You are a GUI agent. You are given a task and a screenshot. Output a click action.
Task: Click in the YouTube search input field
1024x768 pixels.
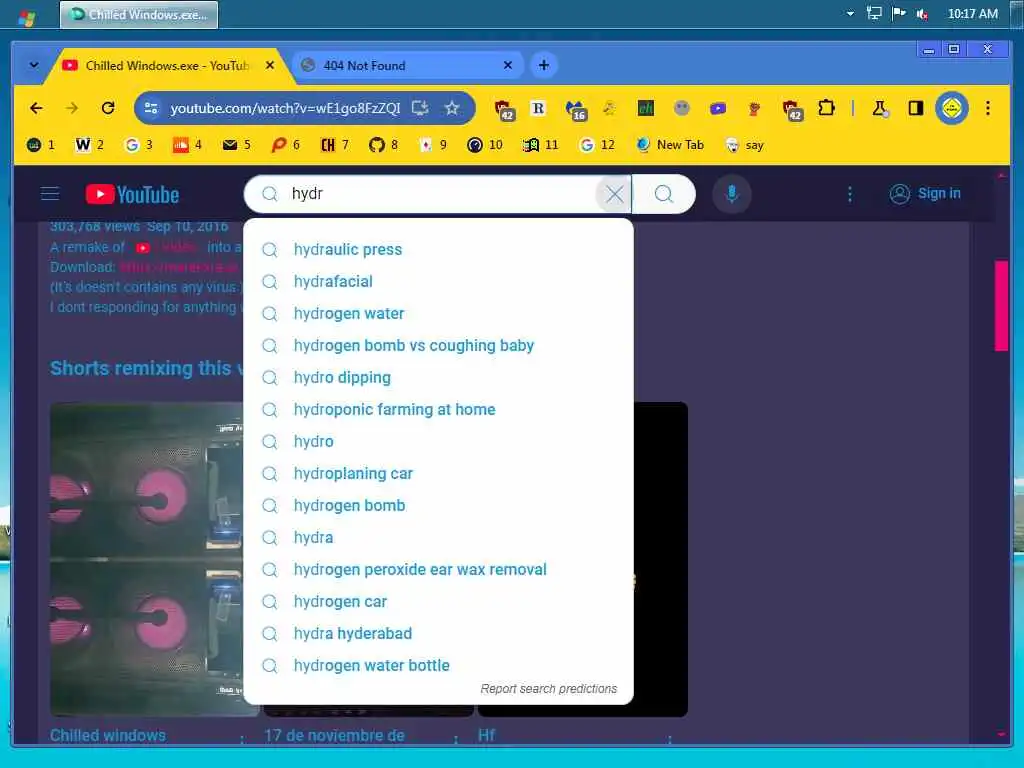pos(438,194)
